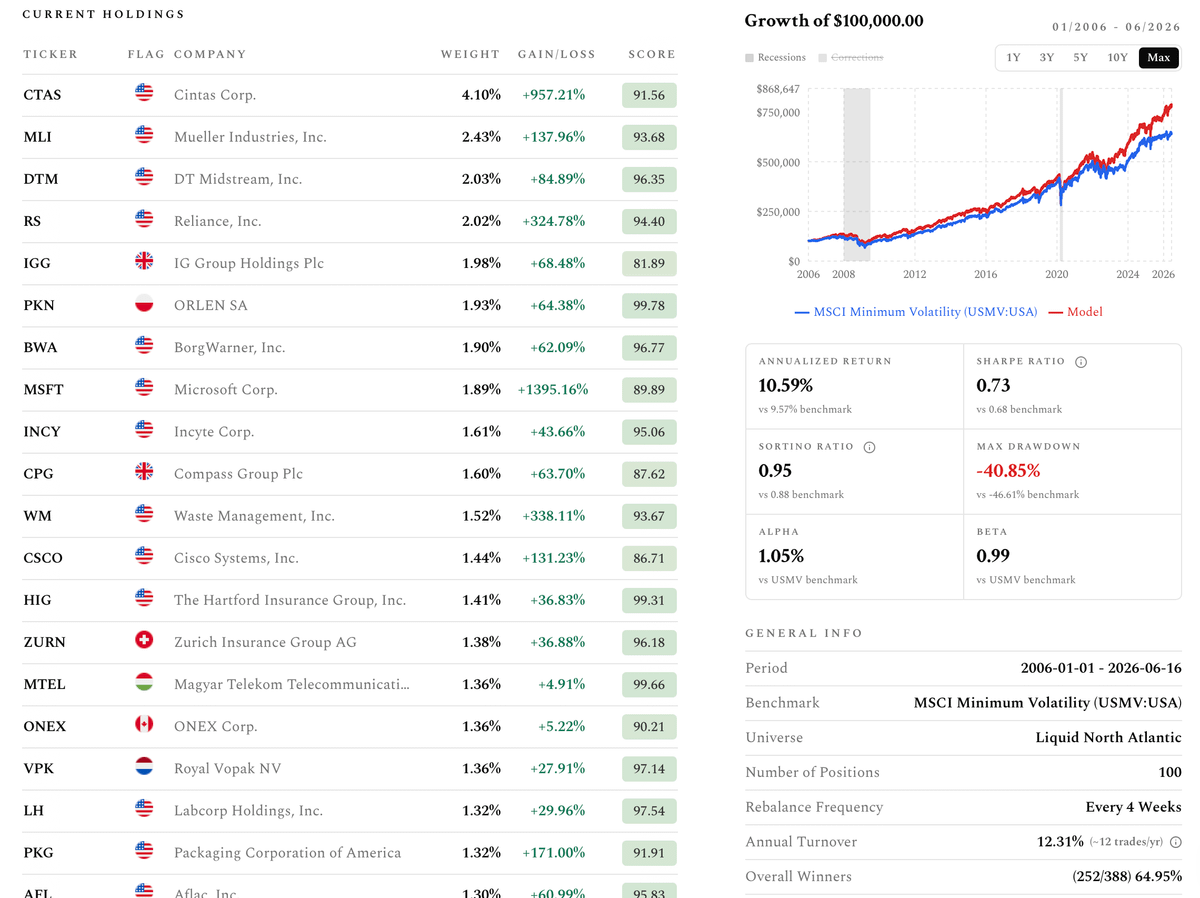1200x898 pixels.
Task: Open the CTAS ticker row
Action: 349,95
